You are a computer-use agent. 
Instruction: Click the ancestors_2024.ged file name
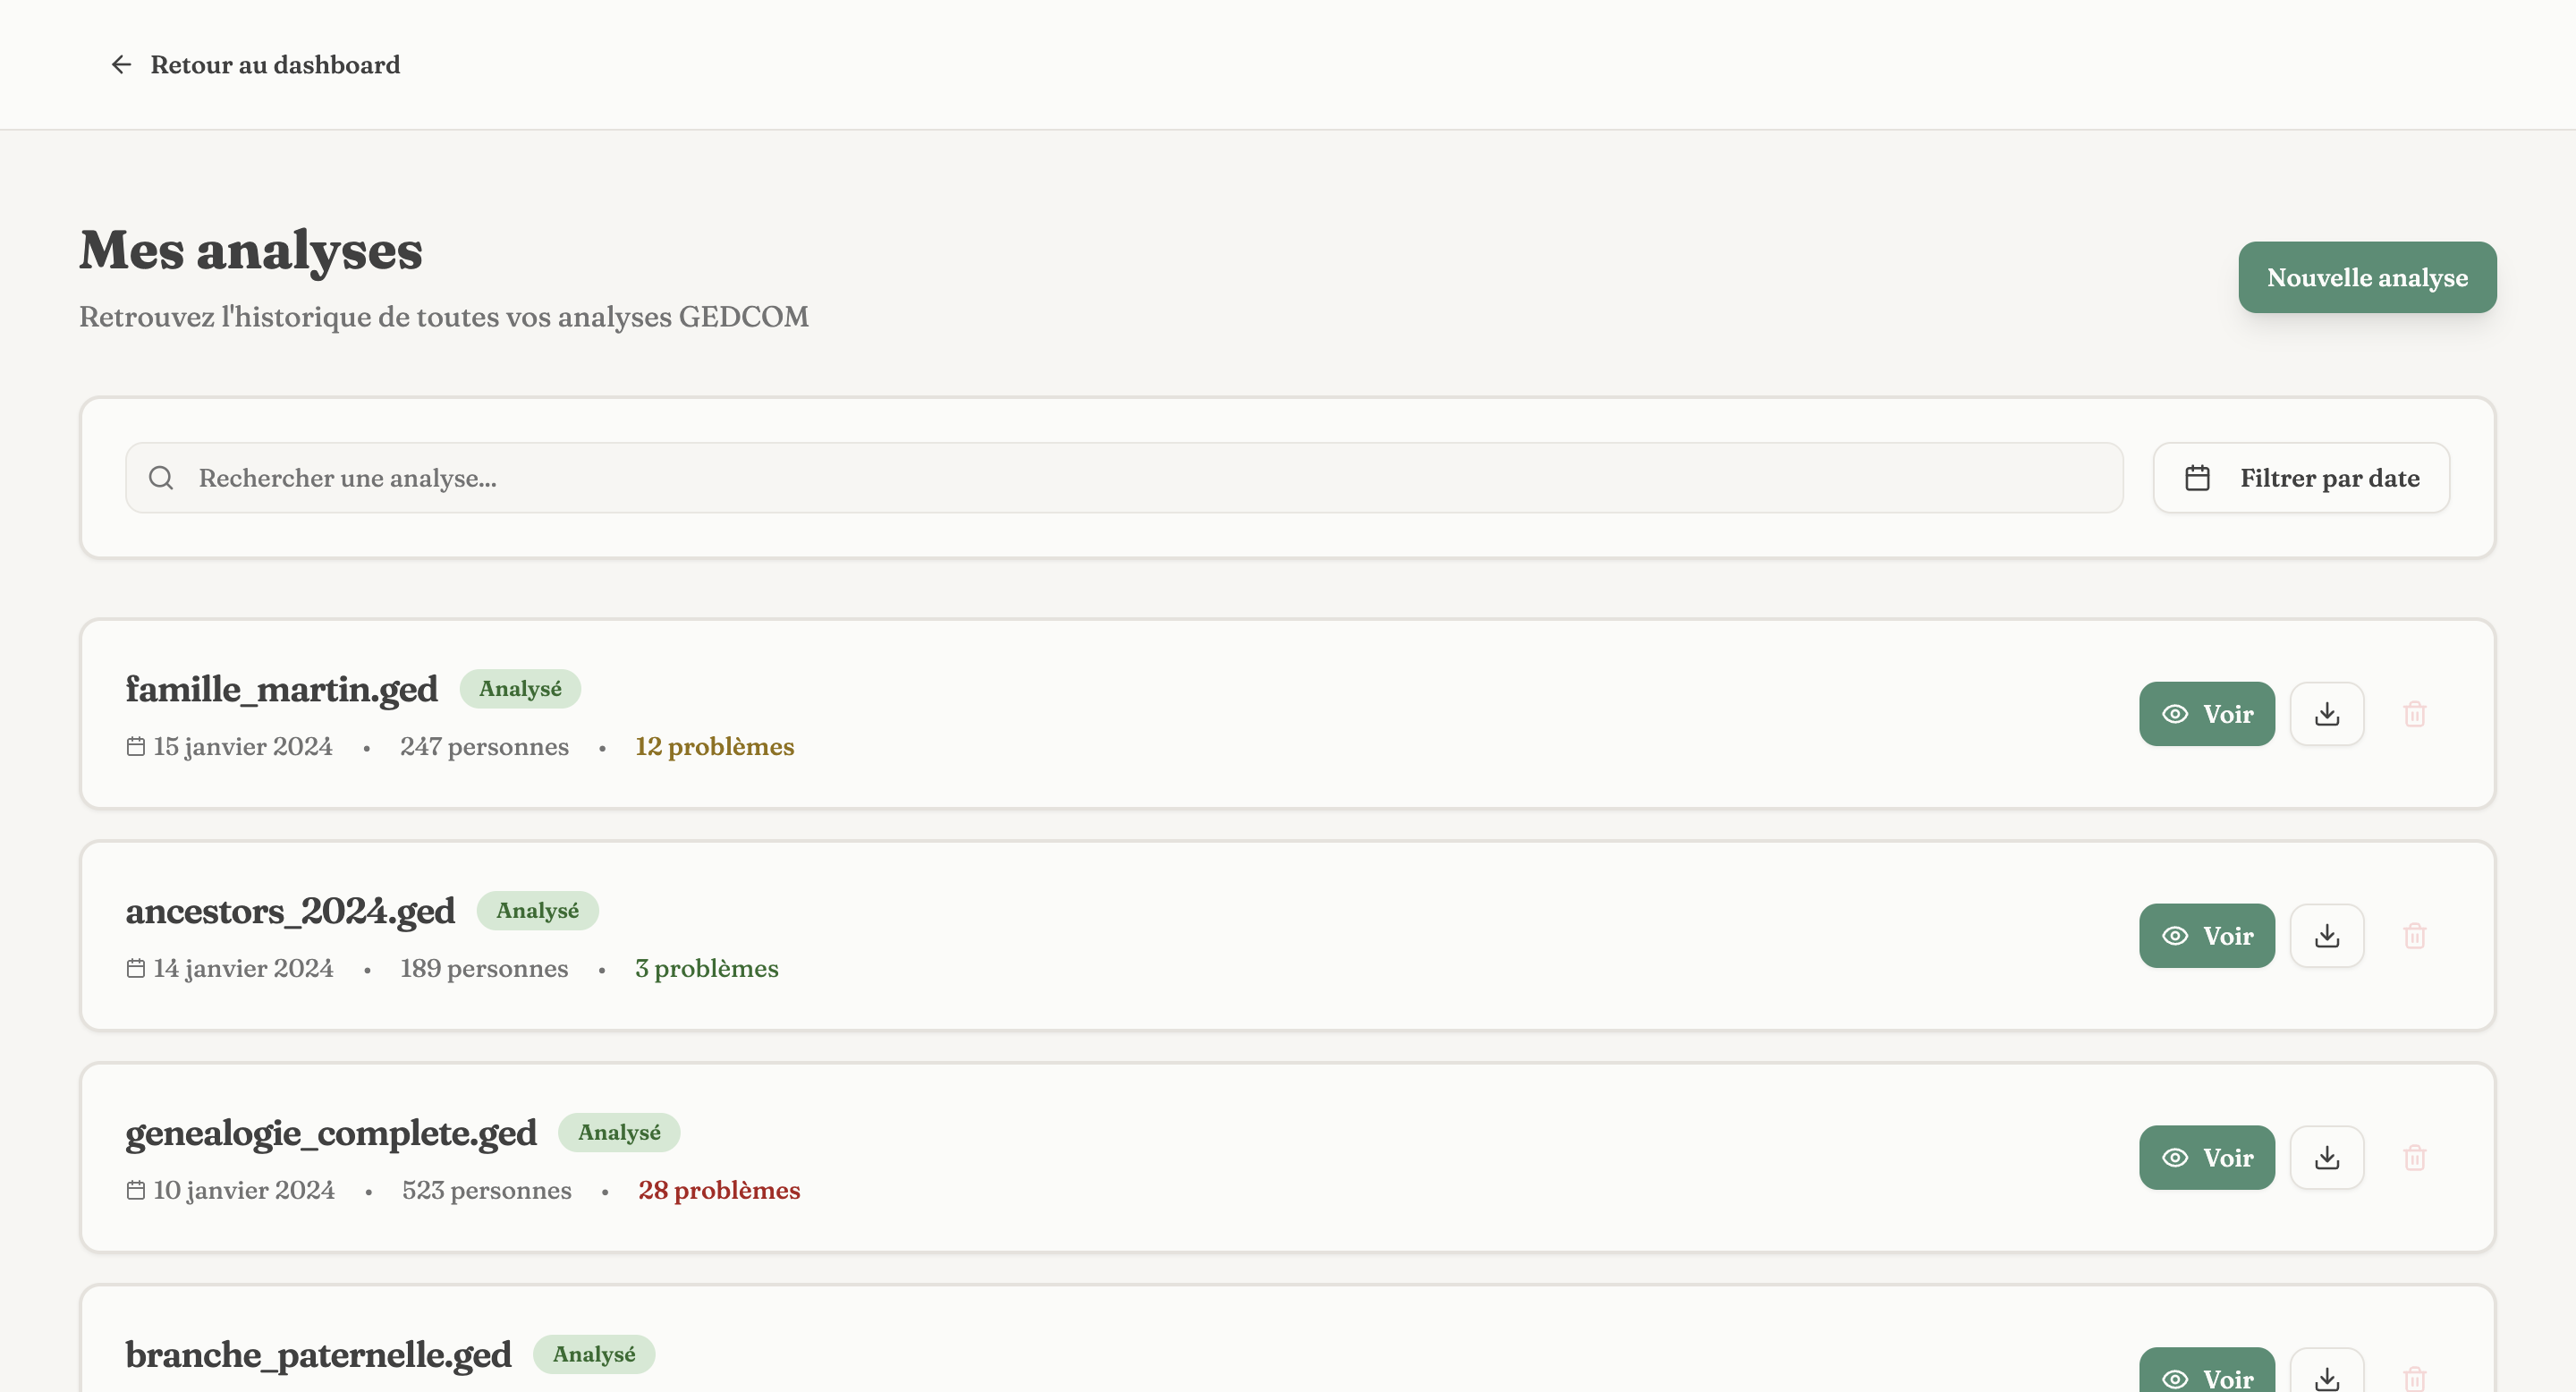(x=290, y=911)
